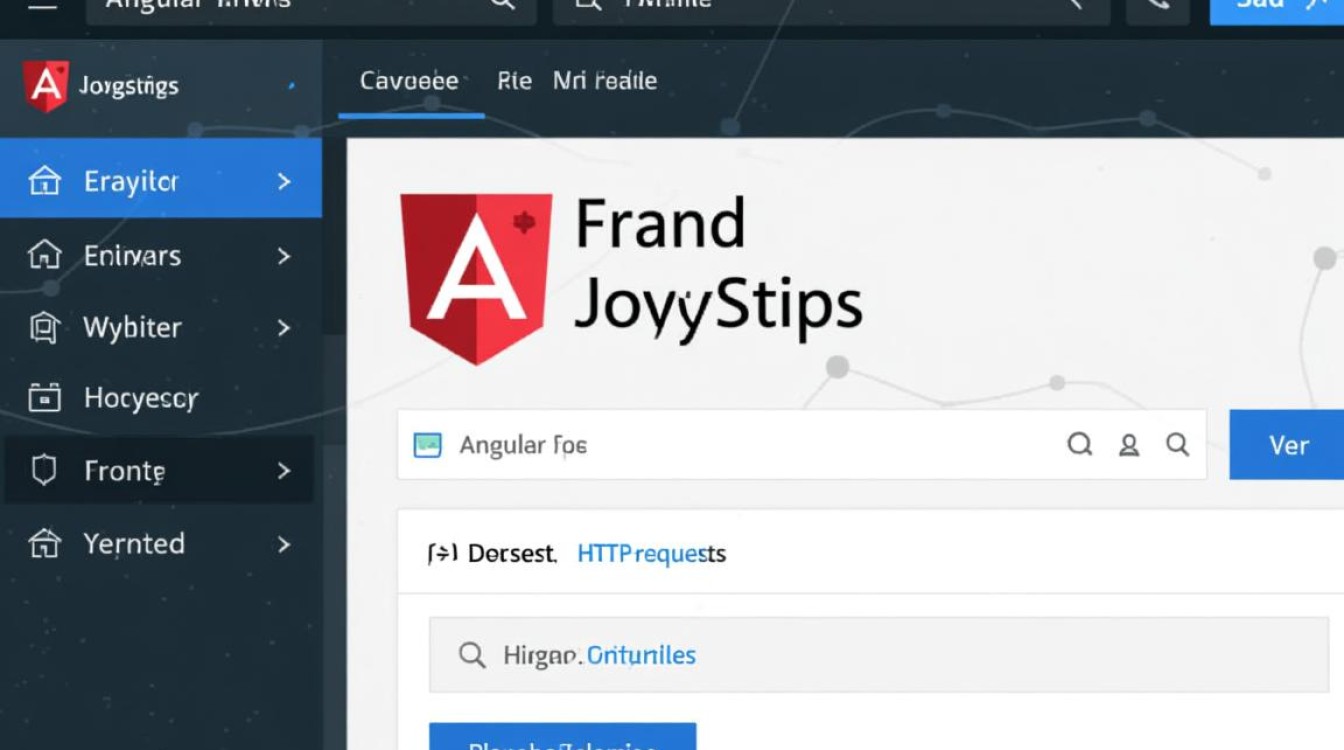Select the Fronte shield icon
1344x750 pixels.
coord(47,470)
